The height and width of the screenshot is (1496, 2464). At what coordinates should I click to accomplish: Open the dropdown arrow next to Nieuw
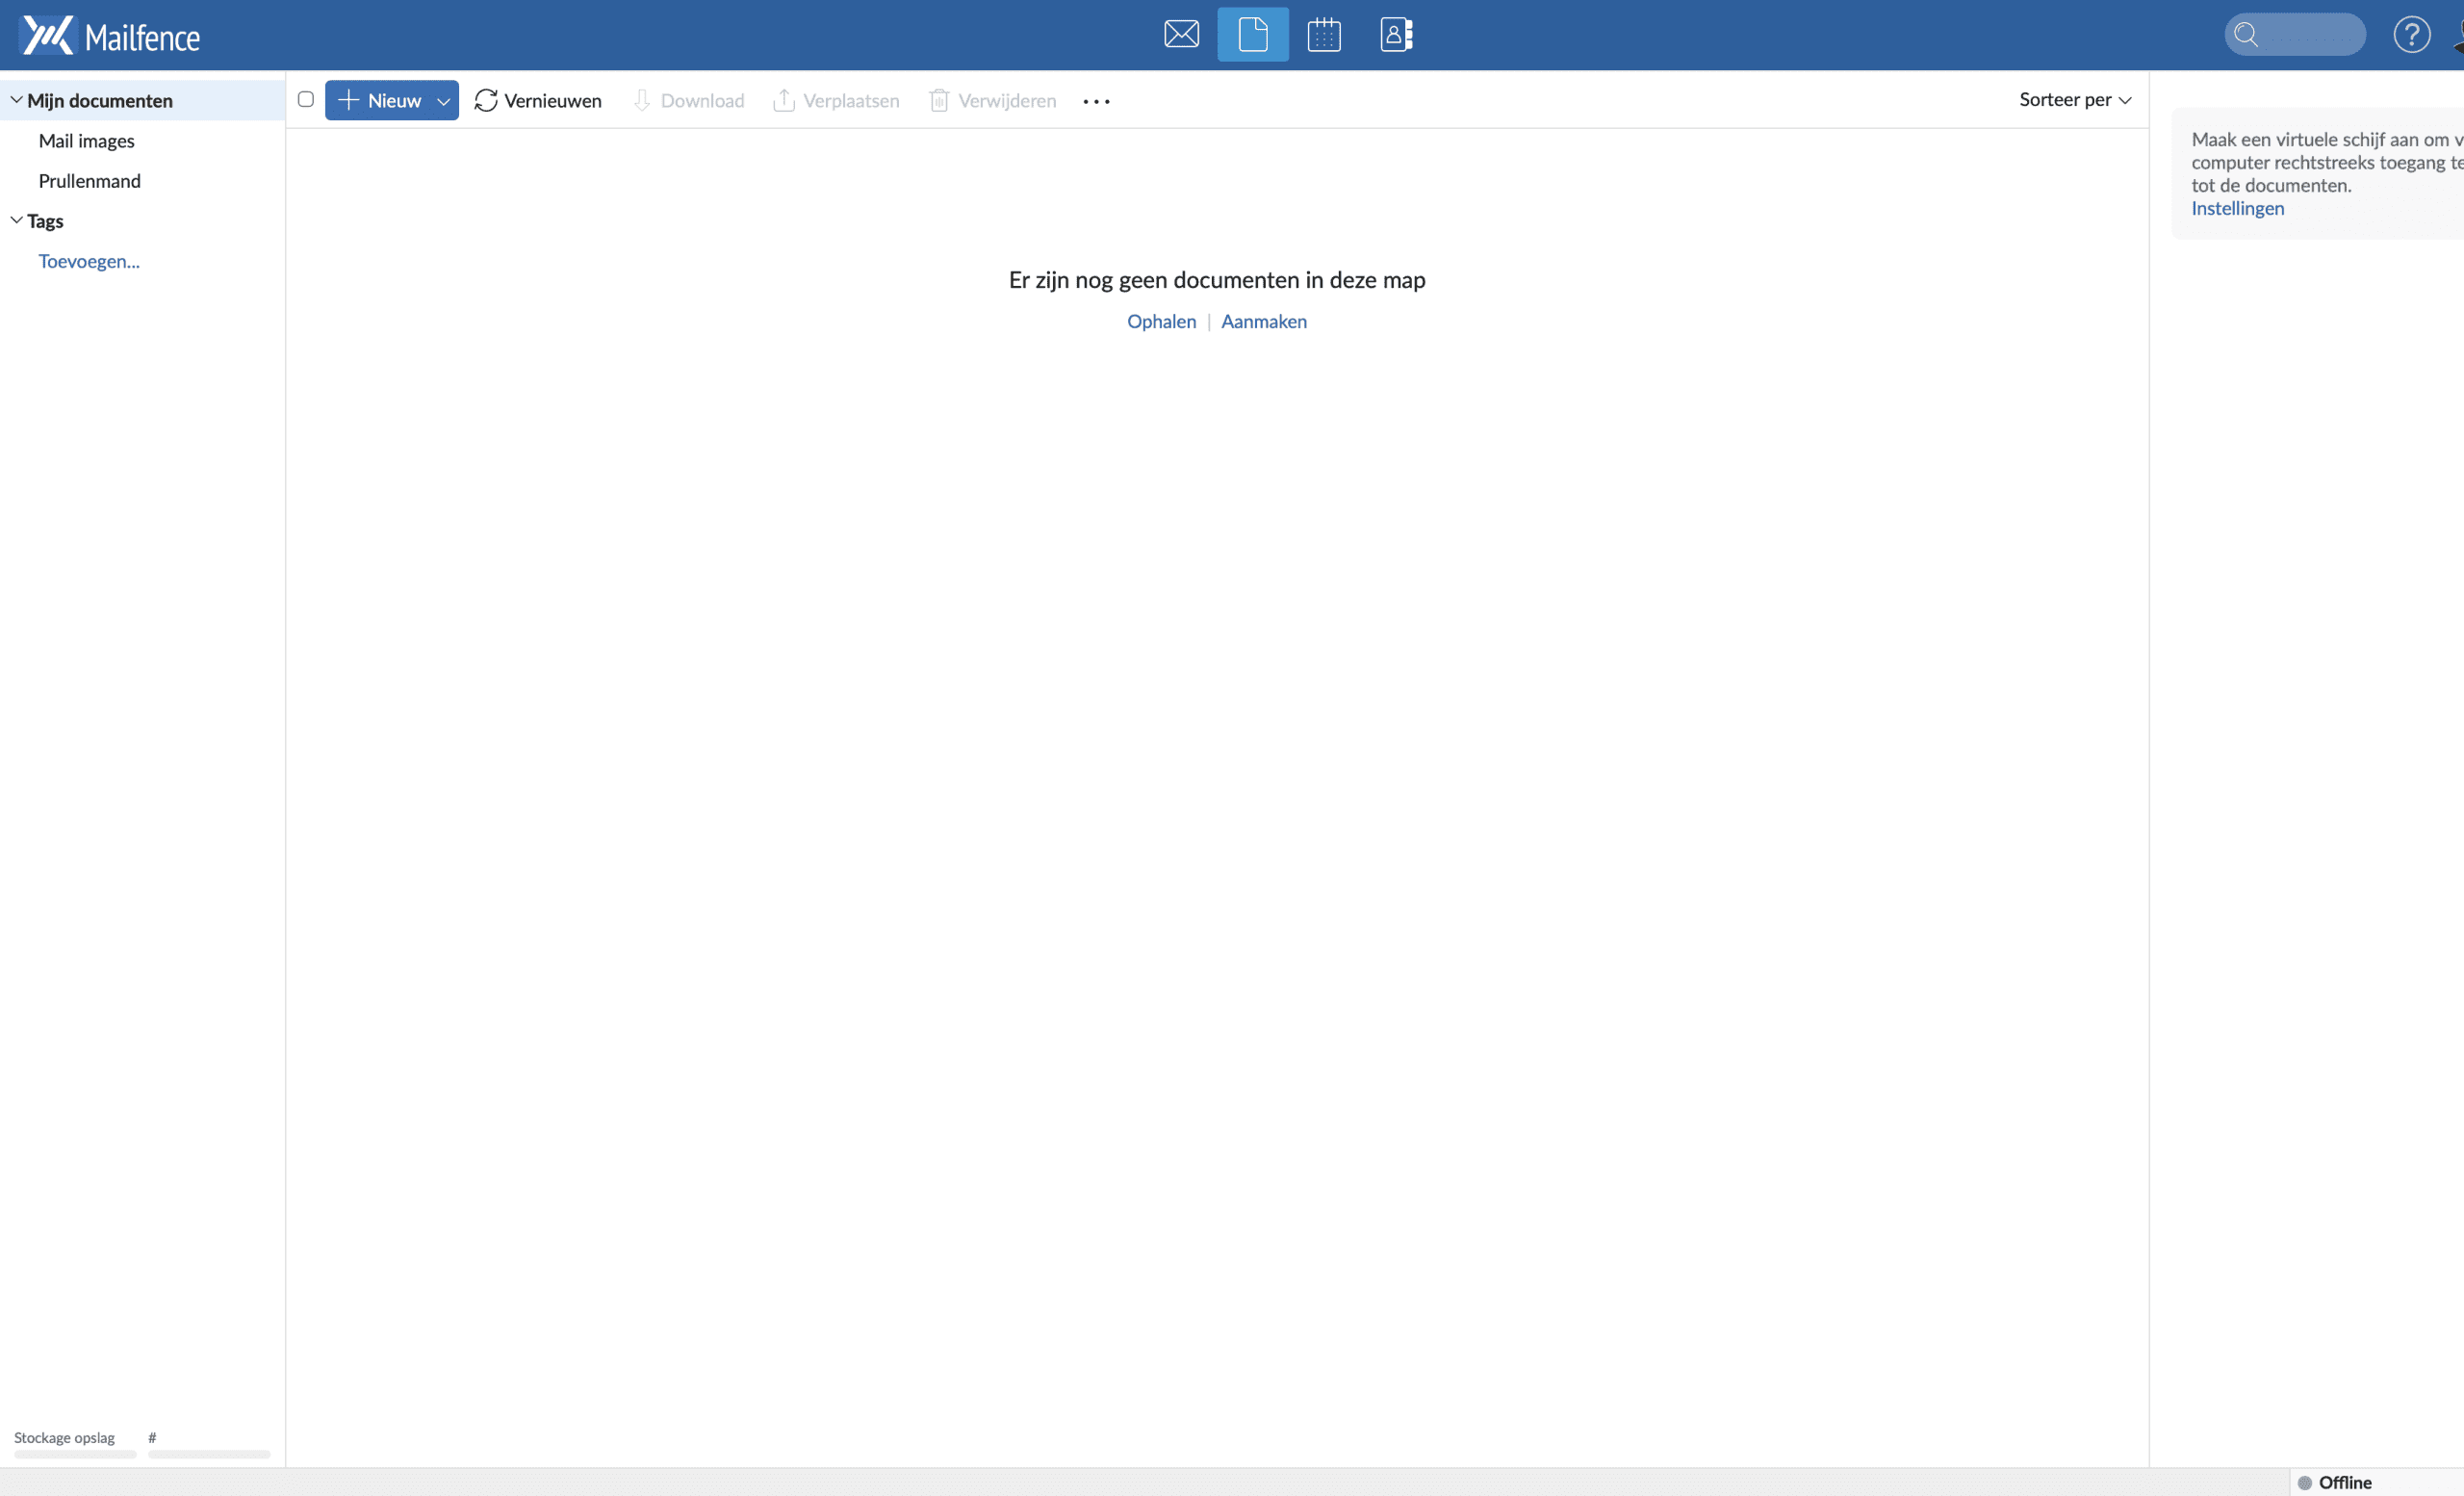443,100
